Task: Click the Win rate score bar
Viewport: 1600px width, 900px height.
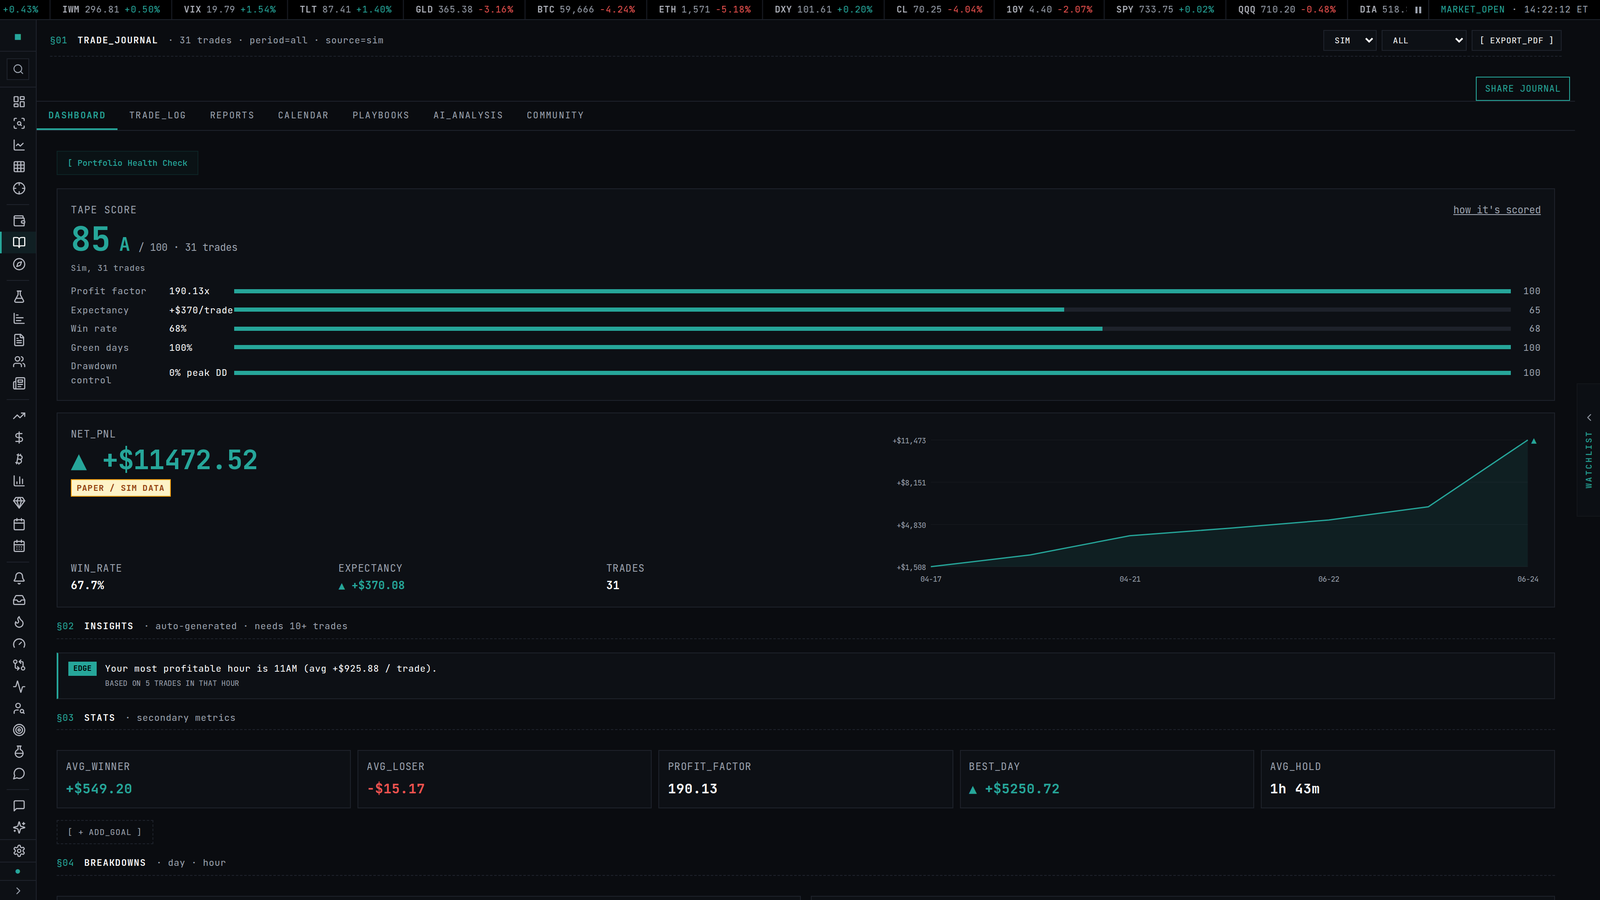Action: (872, 329)
